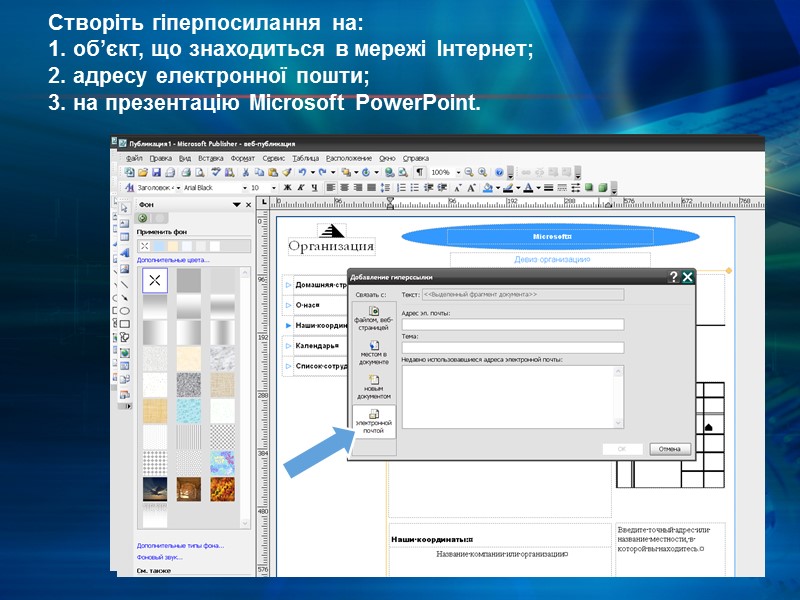Select the pointer Select Objects tool
Viewport: 800px width, 600px height.
124,208
